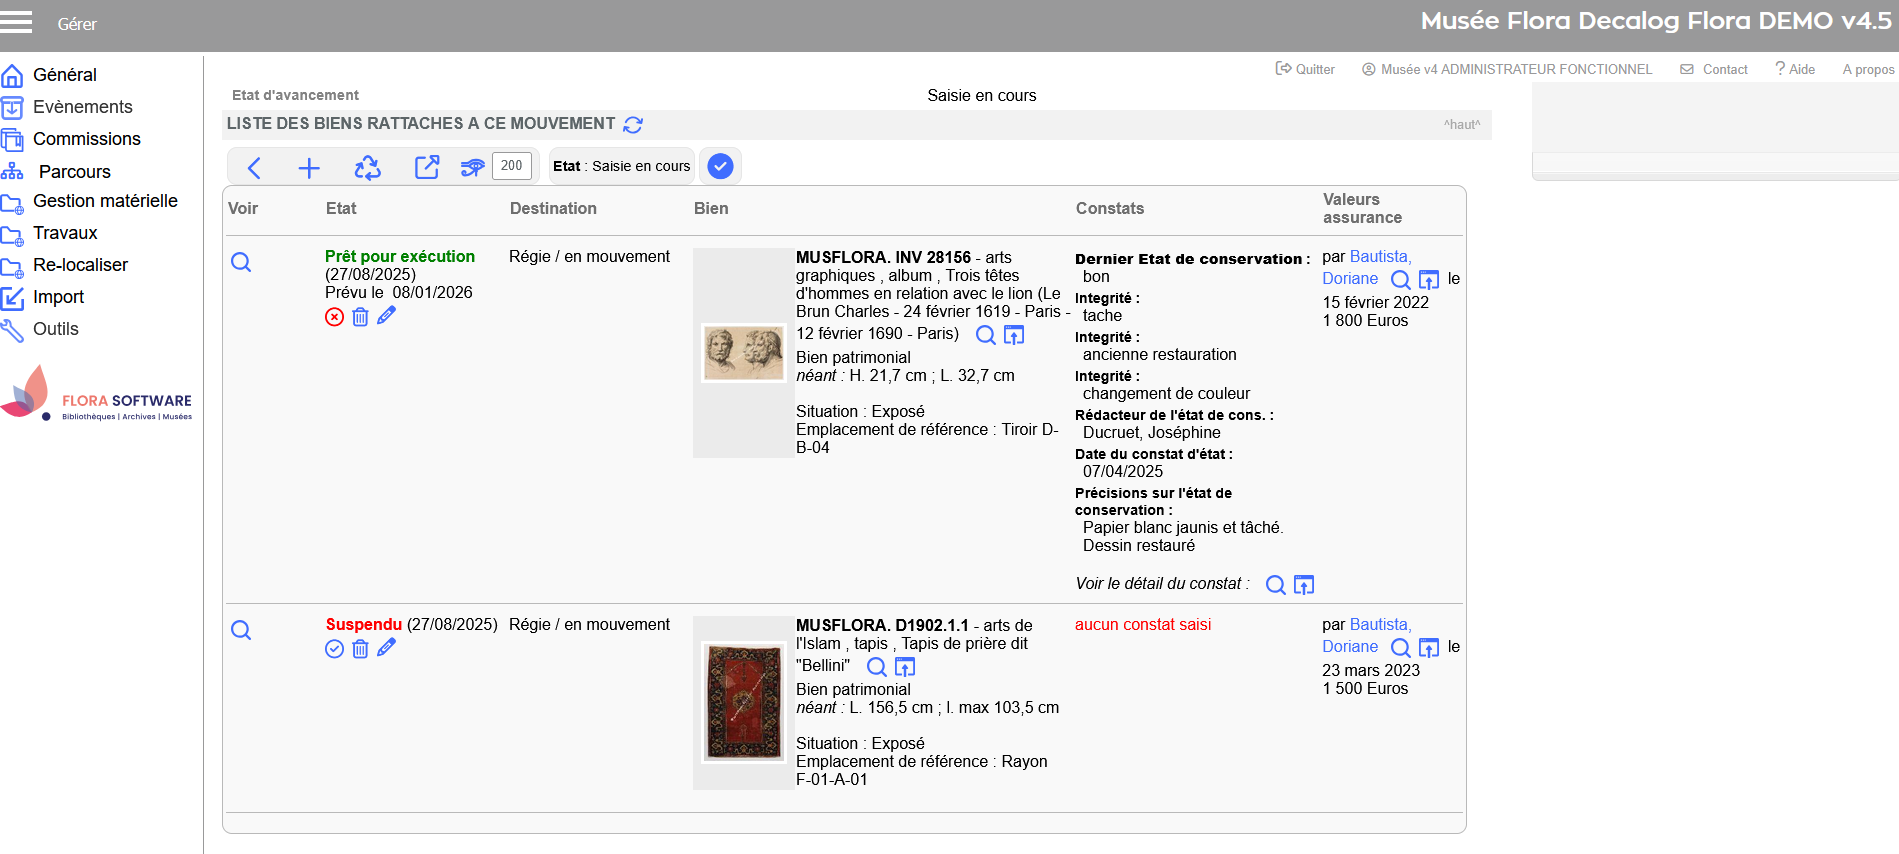The image size is (1899, 854).
Task: Refresh the list of attached items
Action: (633, 125)
